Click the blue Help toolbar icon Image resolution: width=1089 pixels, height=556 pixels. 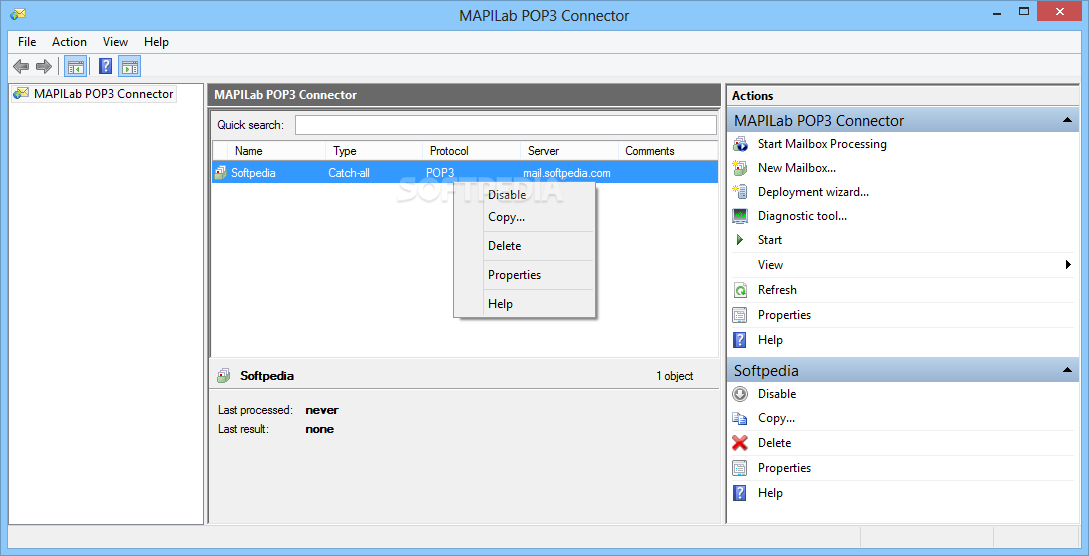point(106,67)
